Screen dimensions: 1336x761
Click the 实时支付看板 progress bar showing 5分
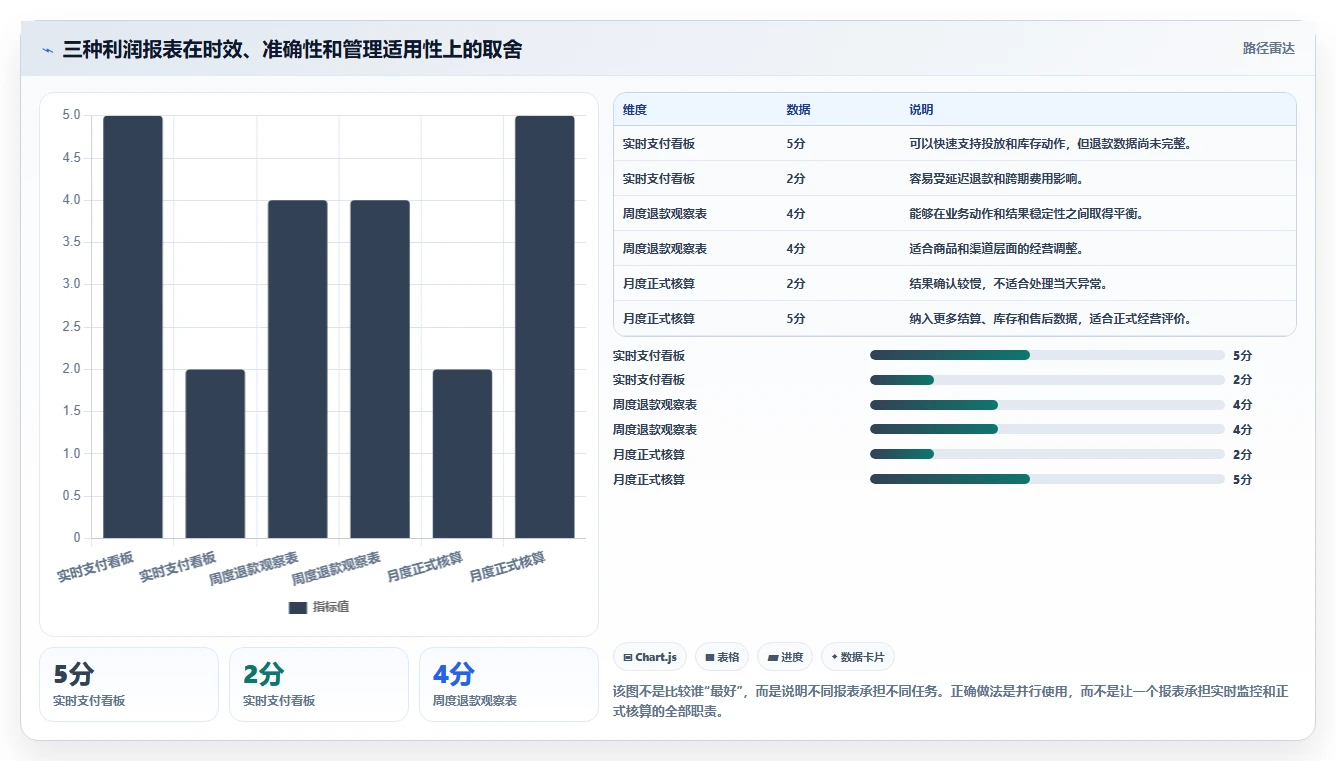(1047, 355)
